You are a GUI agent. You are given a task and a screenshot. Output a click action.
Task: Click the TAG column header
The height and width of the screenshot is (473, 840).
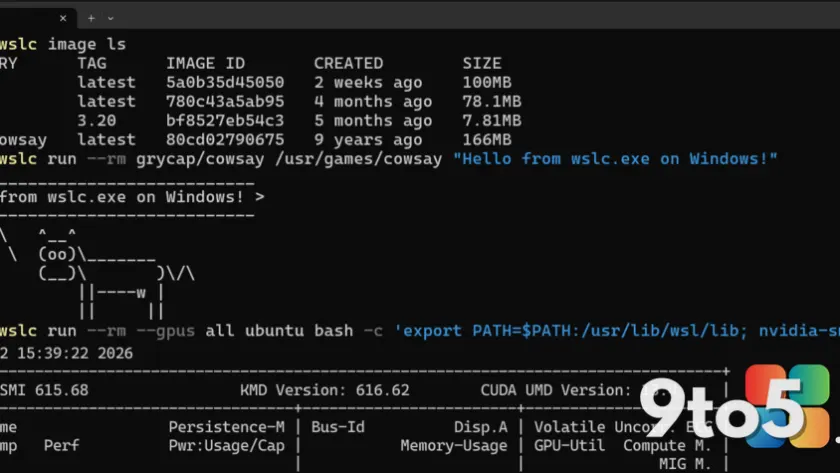point(92,63)
